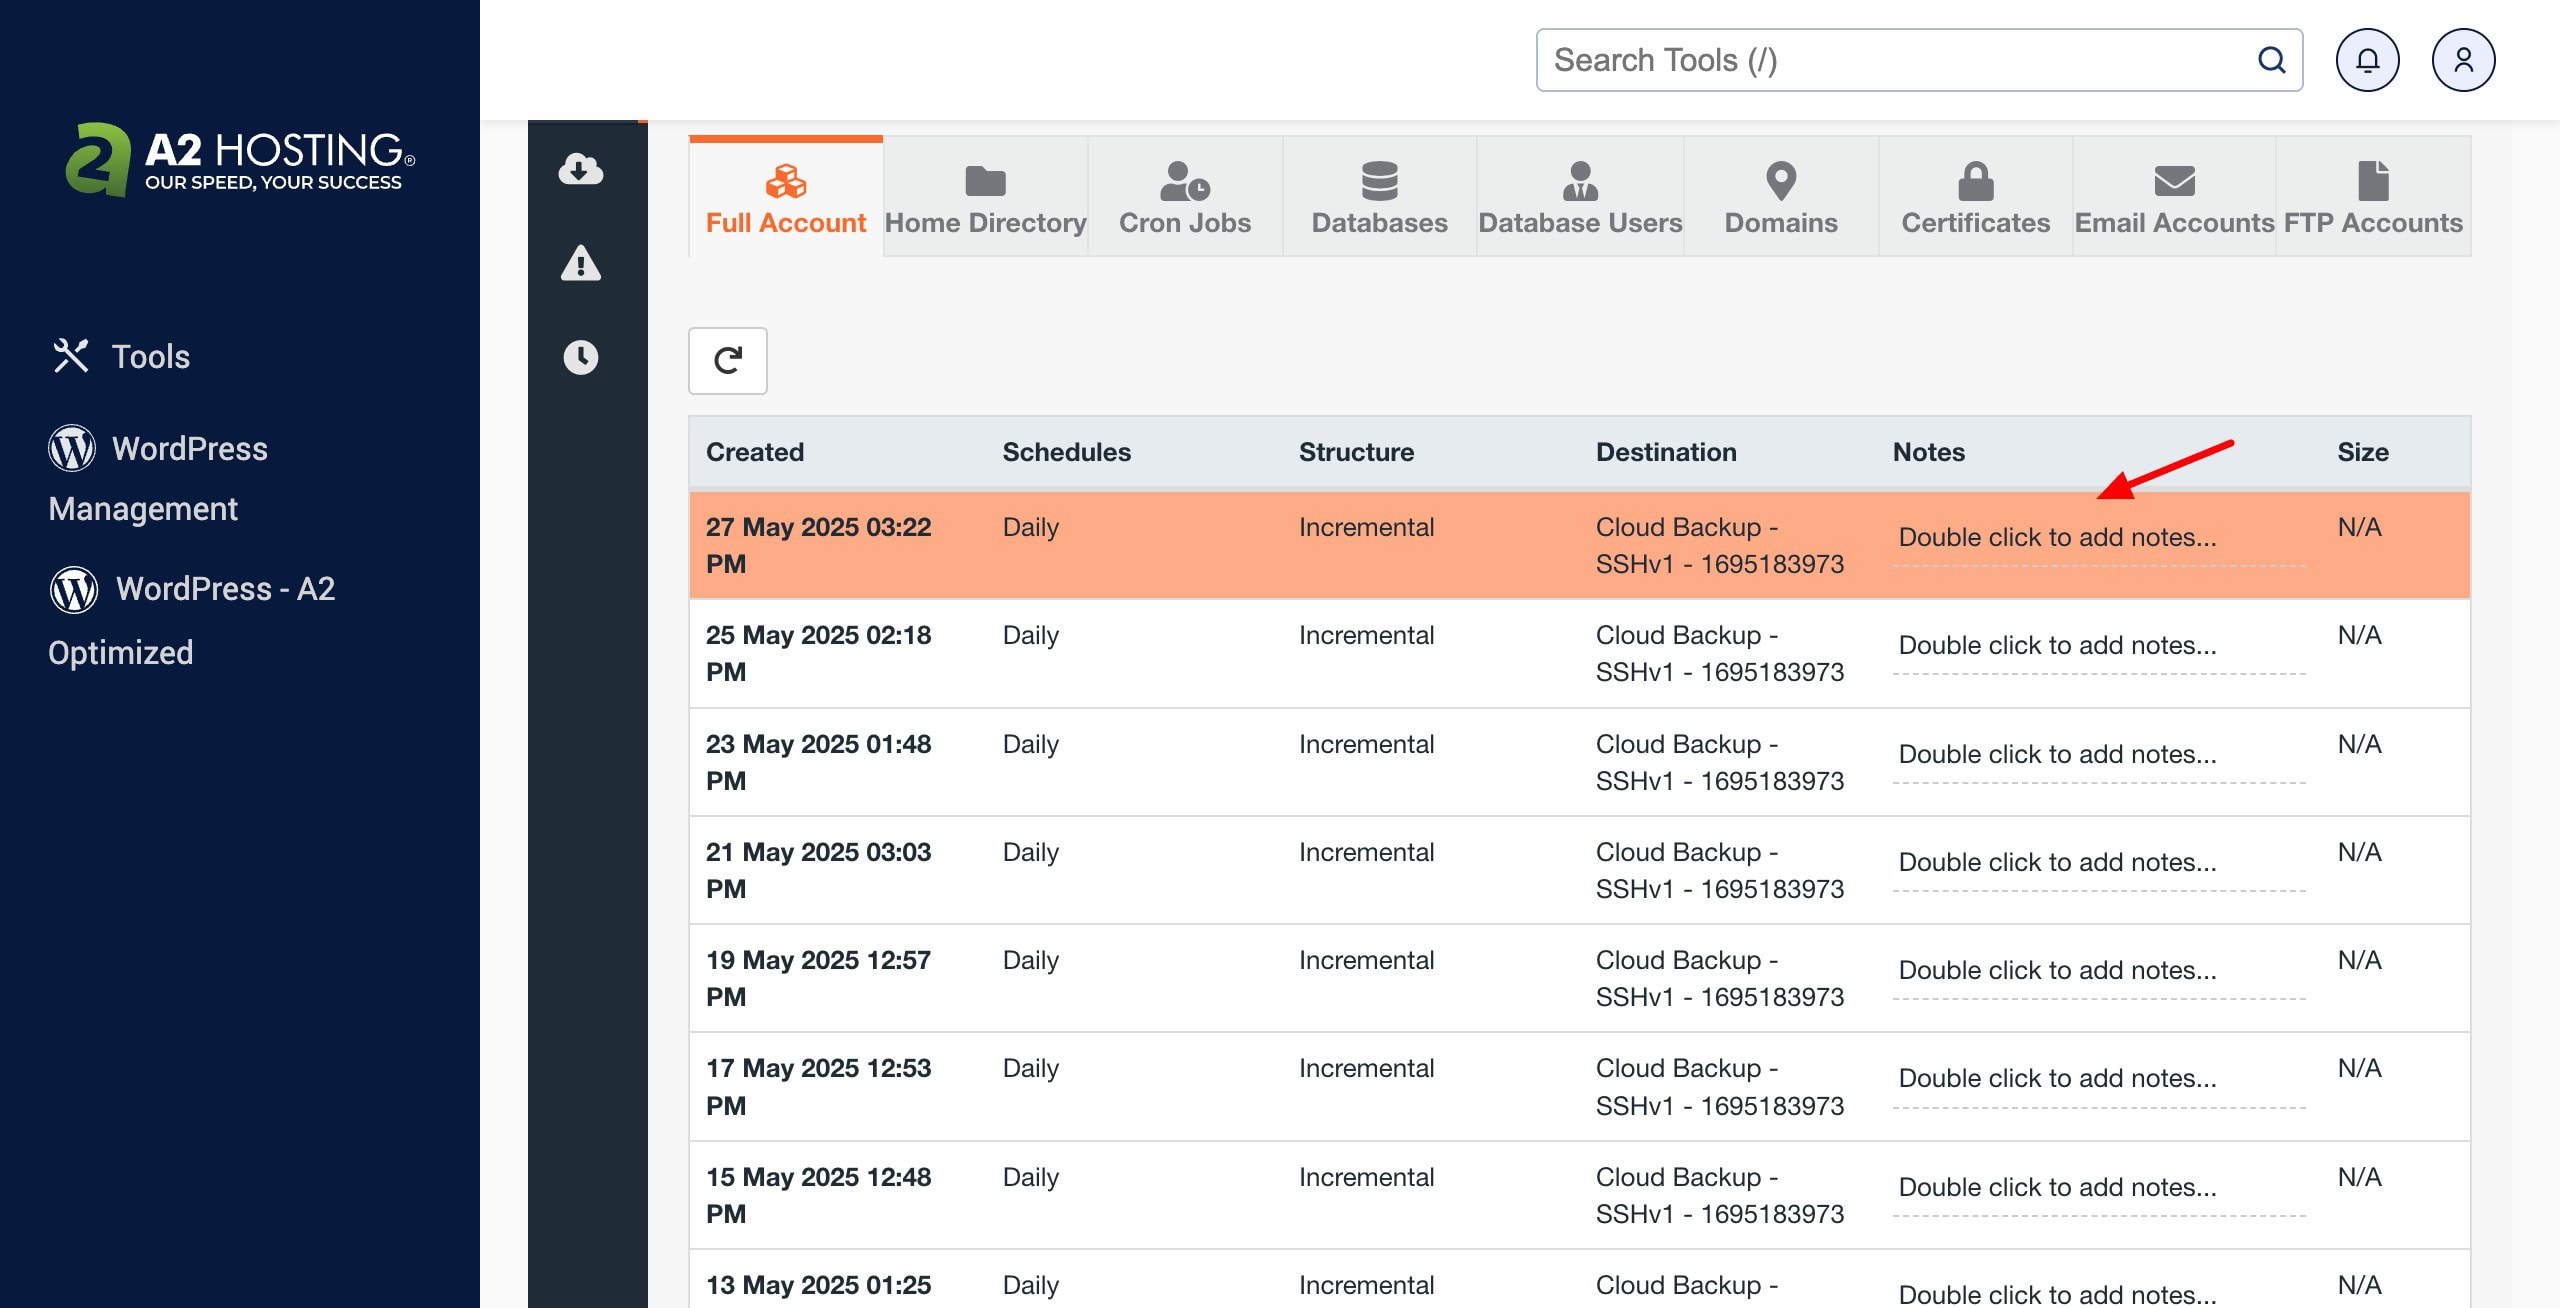Select the Databases tab
2560x1308 pixels.
1379,198
